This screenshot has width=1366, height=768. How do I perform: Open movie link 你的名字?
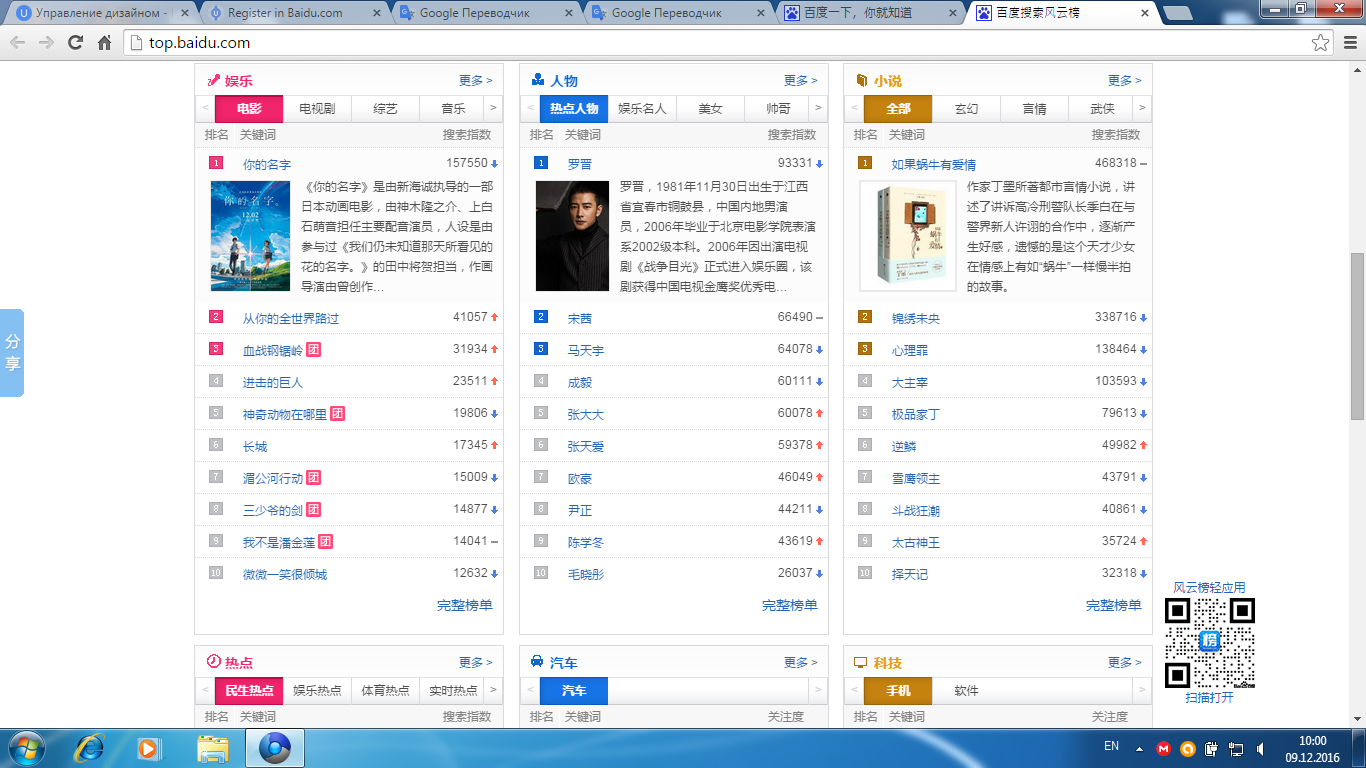coord(267,164)
